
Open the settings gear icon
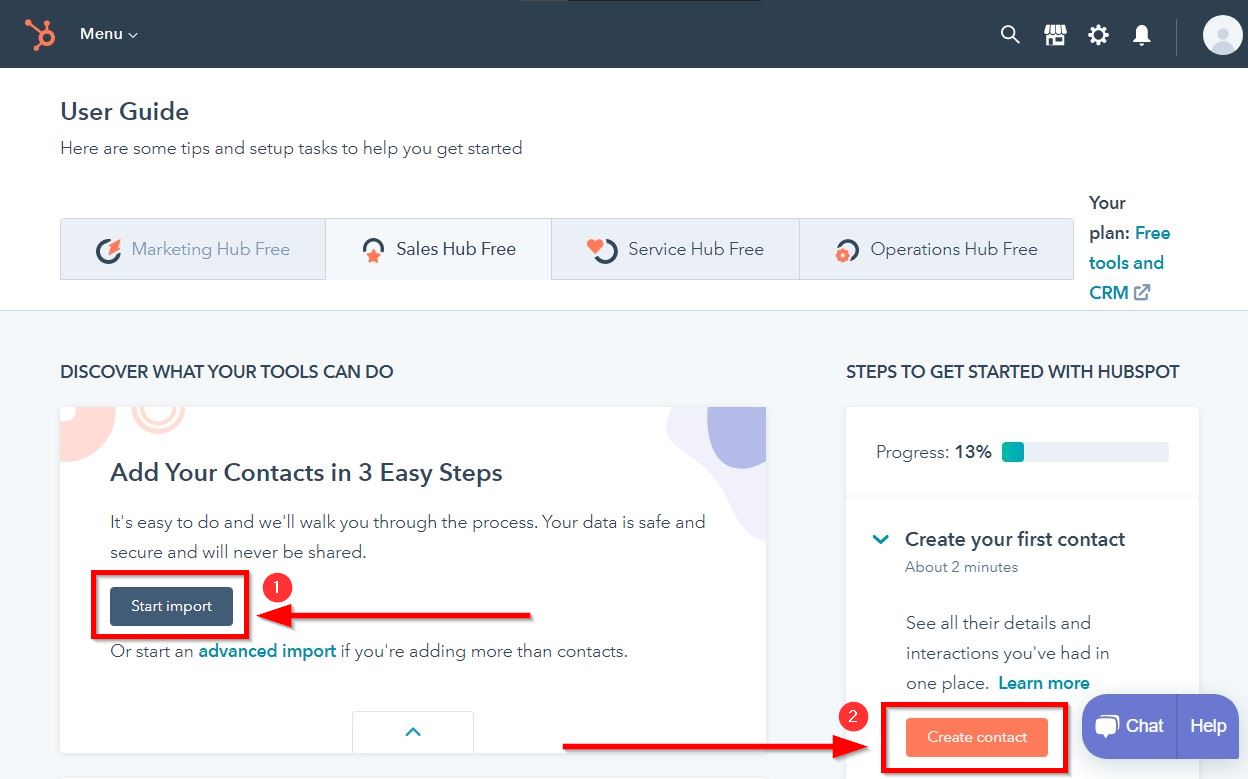[1098, 35]
